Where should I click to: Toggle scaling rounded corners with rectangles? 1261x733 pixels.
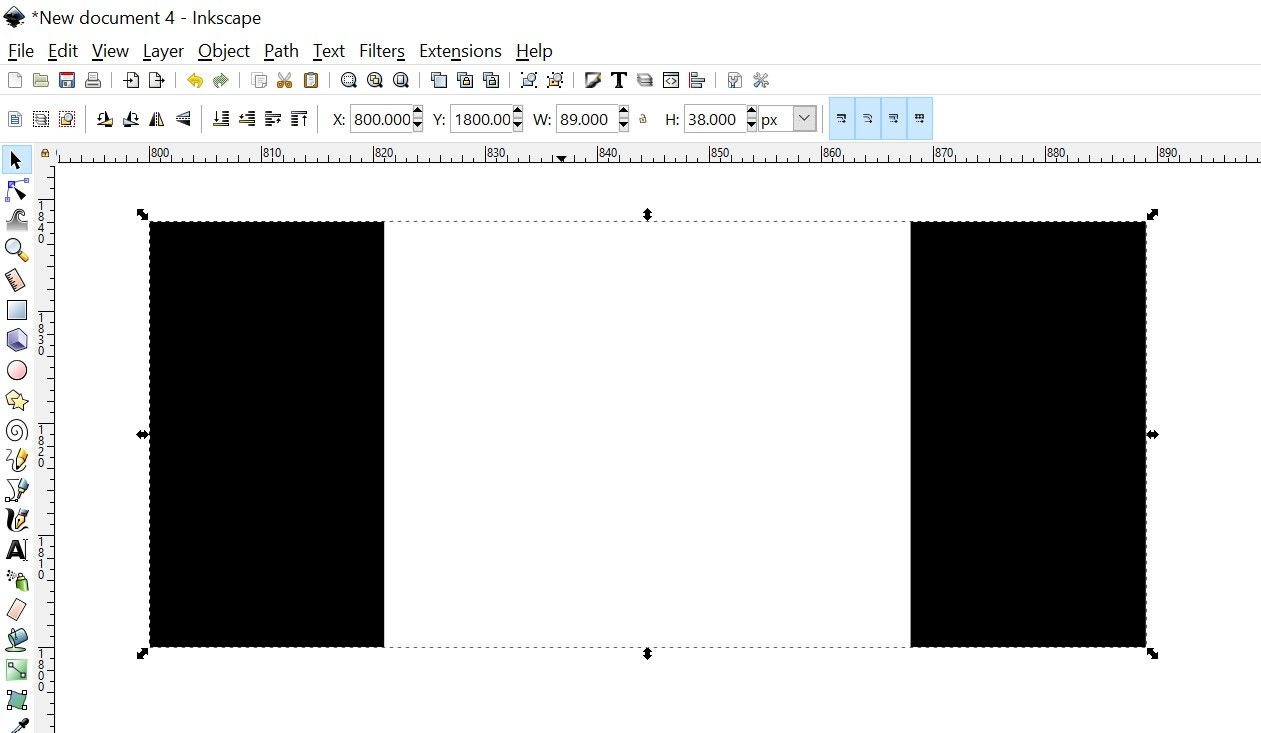click(x=867, y=118)
